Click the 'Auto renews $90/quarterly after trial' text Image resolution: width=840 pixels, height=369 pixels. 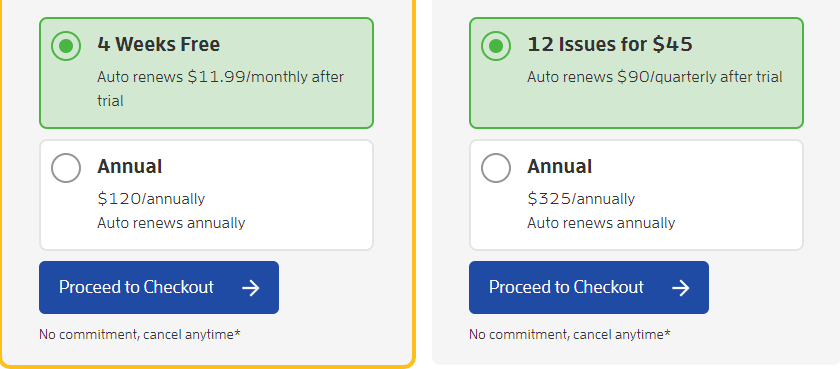tap(655, 77)
